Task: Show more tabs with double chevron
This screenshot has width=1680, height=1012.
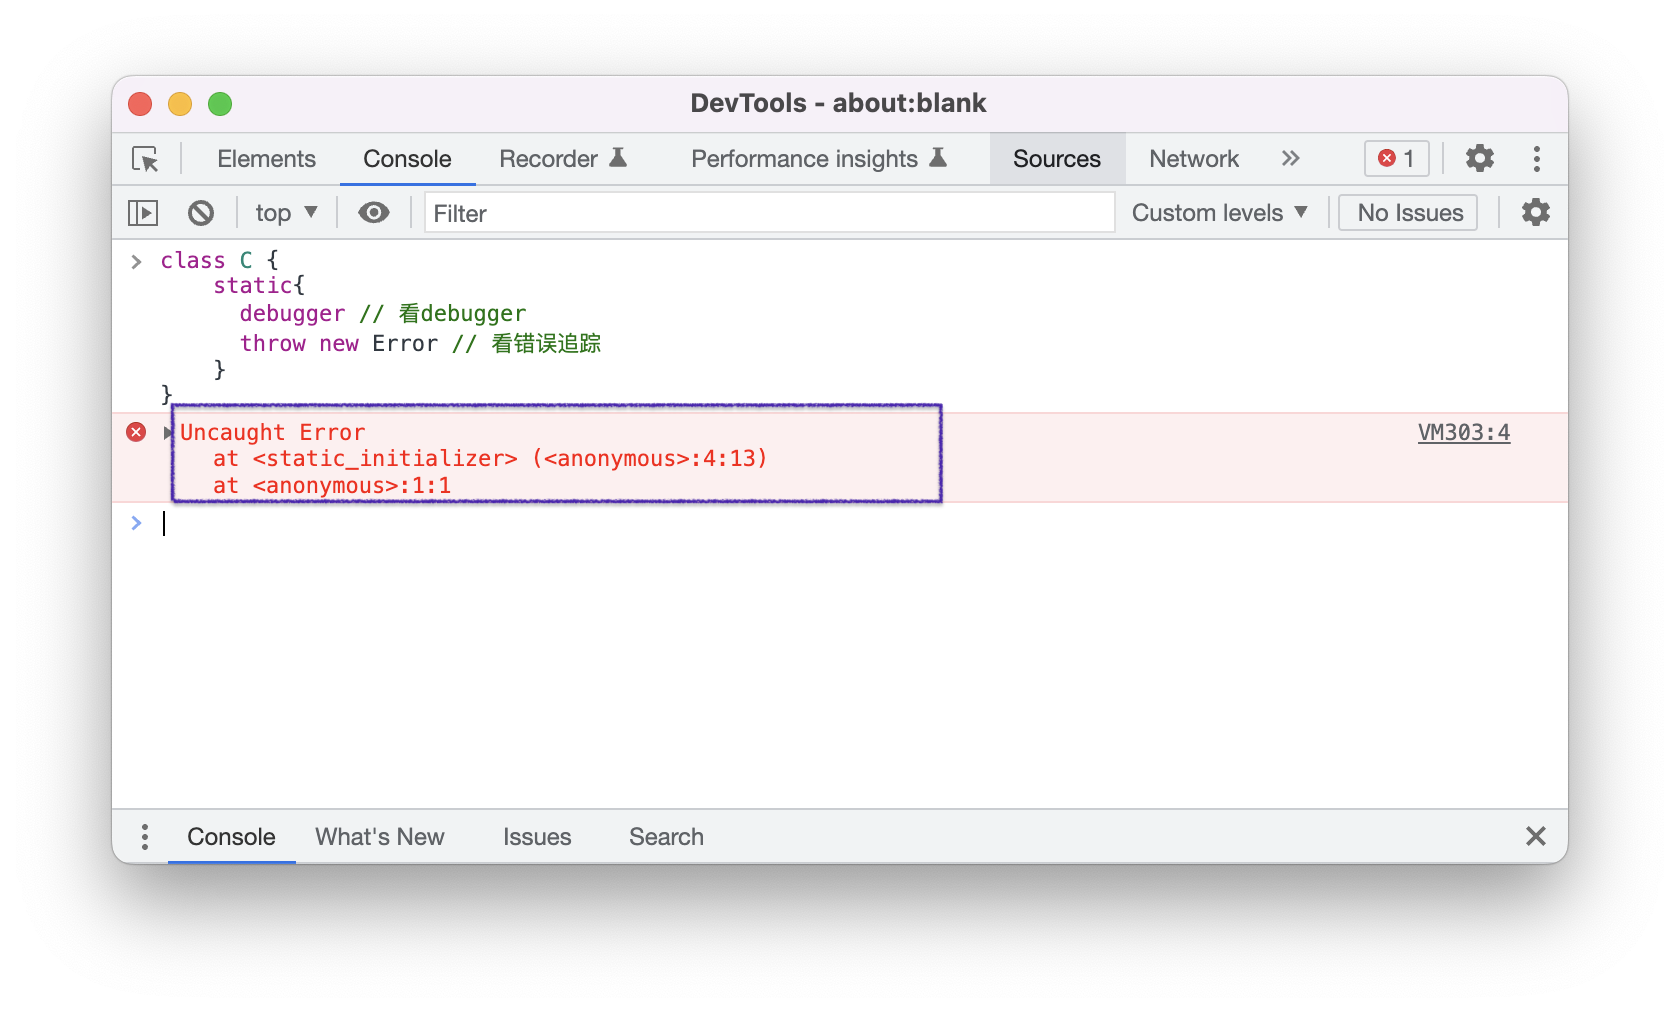Action: tap(1291, 159)
